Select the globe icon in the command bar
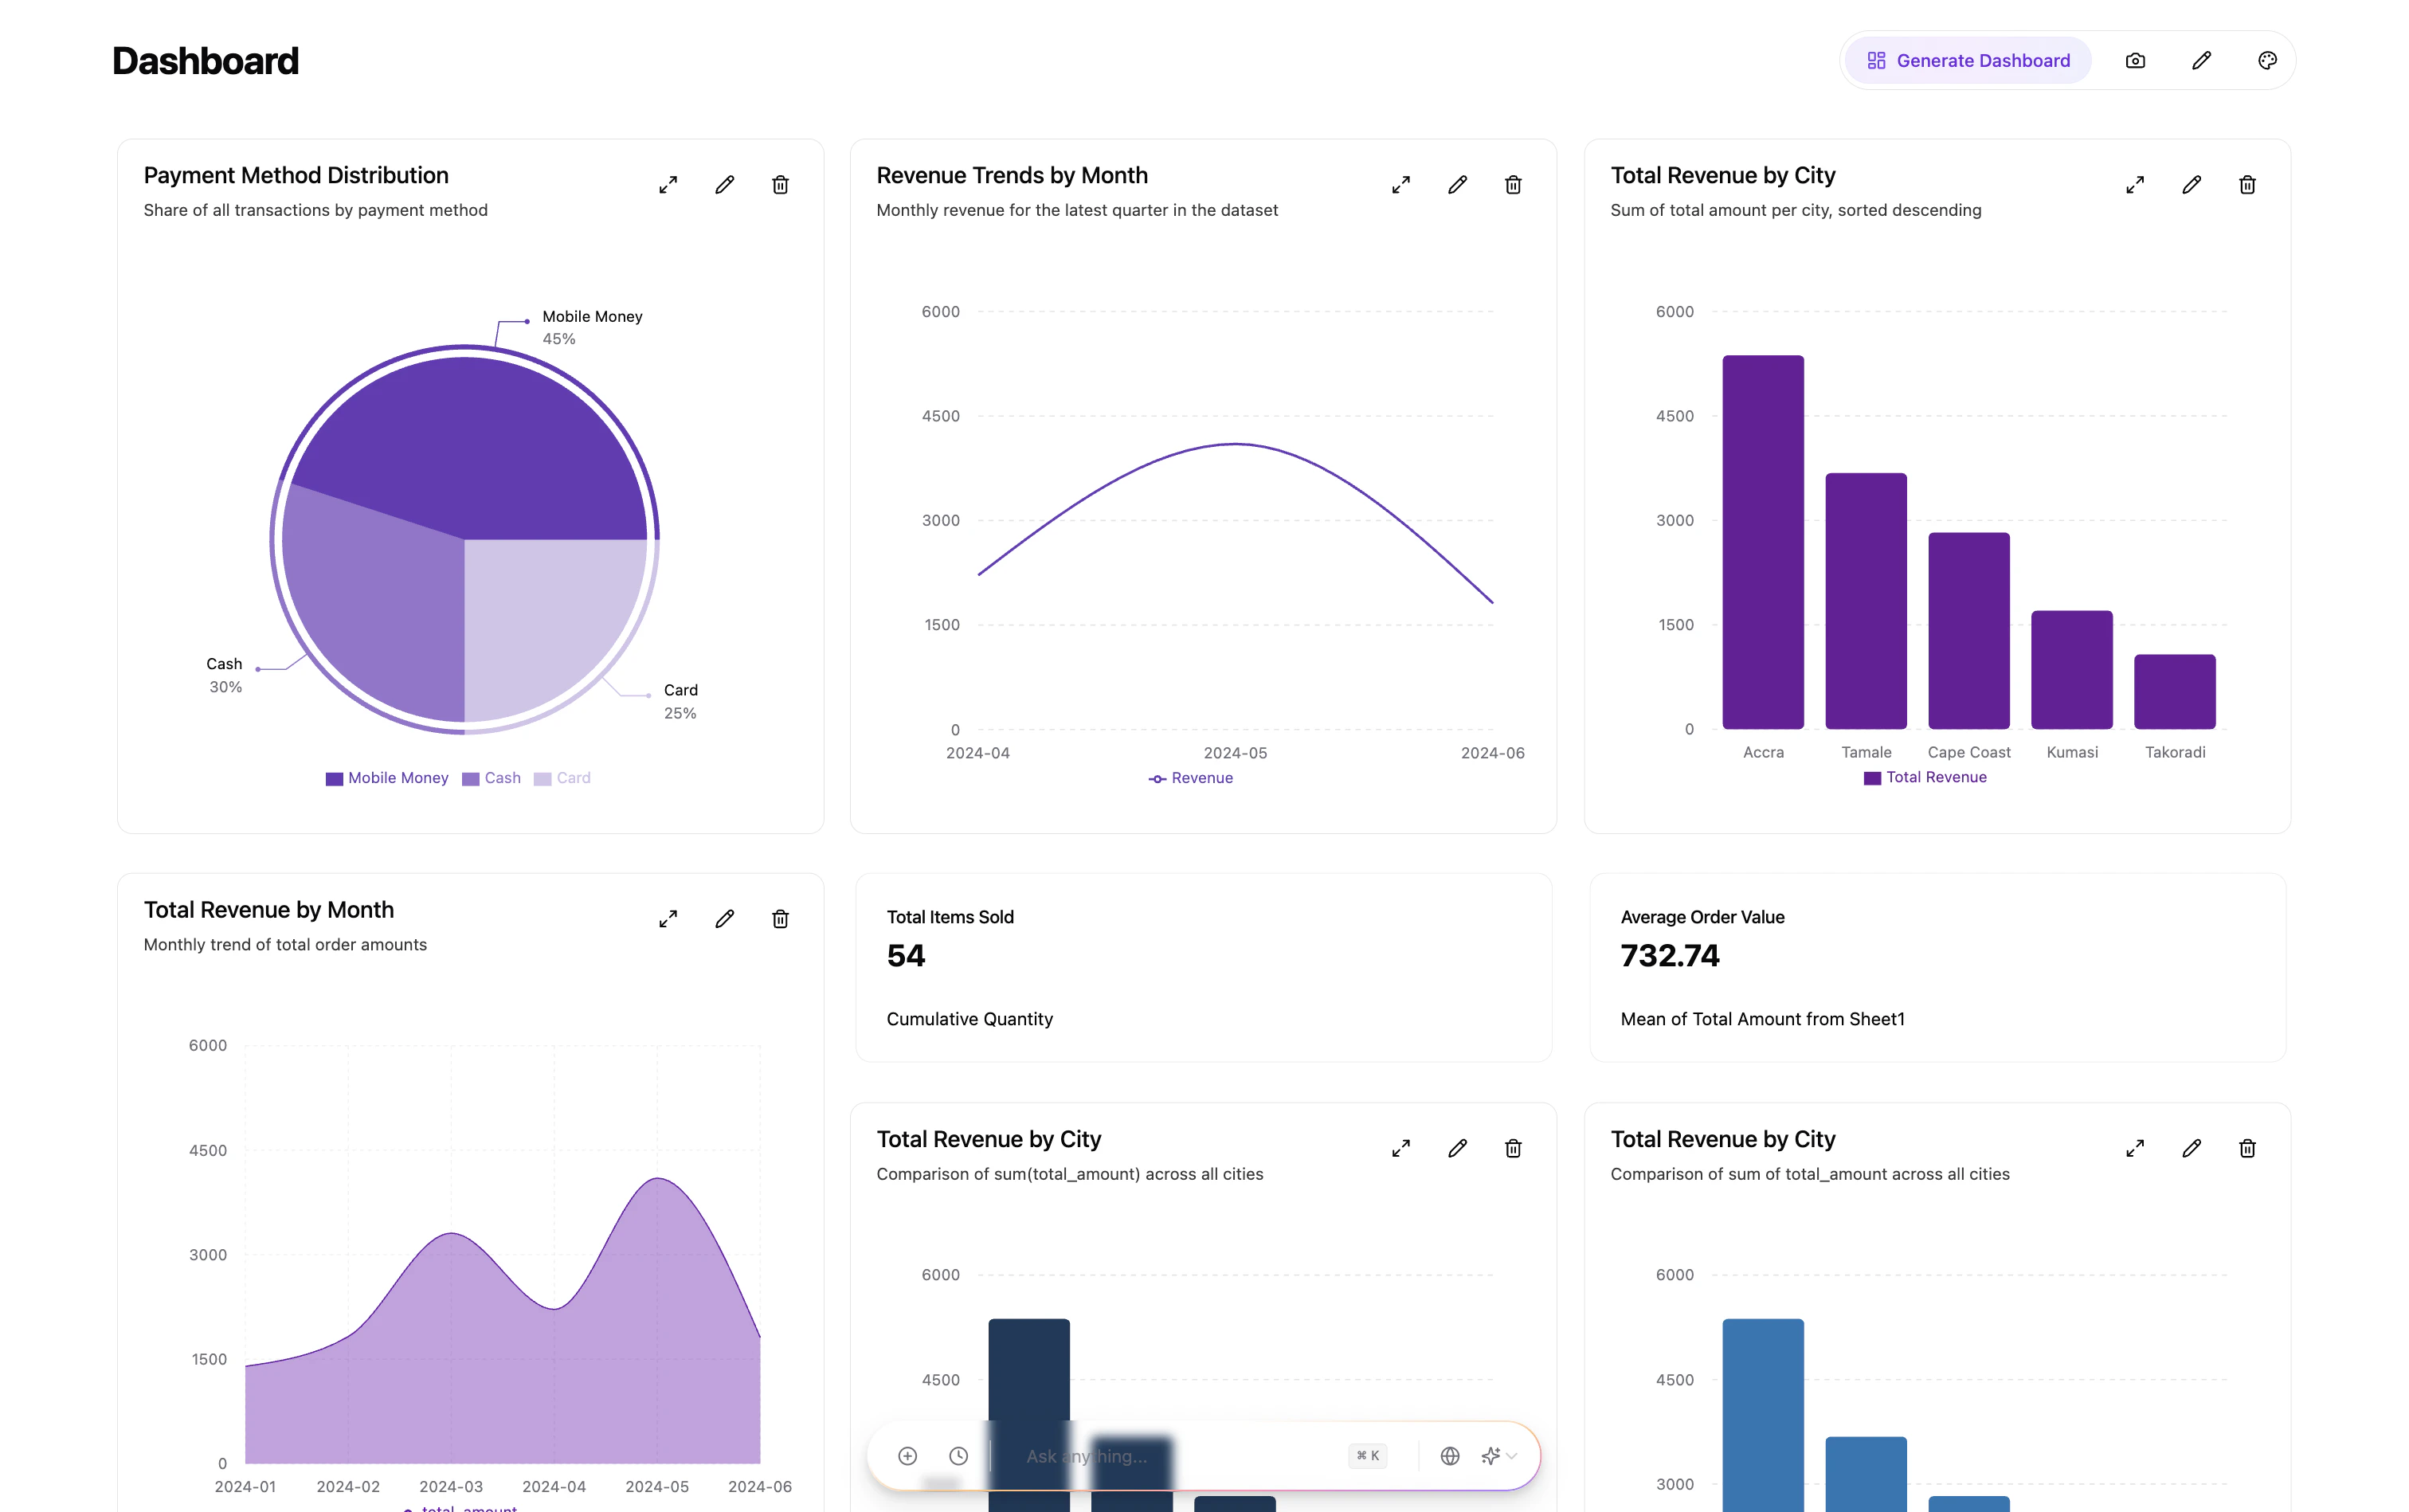 (x=1449, y=1456)
